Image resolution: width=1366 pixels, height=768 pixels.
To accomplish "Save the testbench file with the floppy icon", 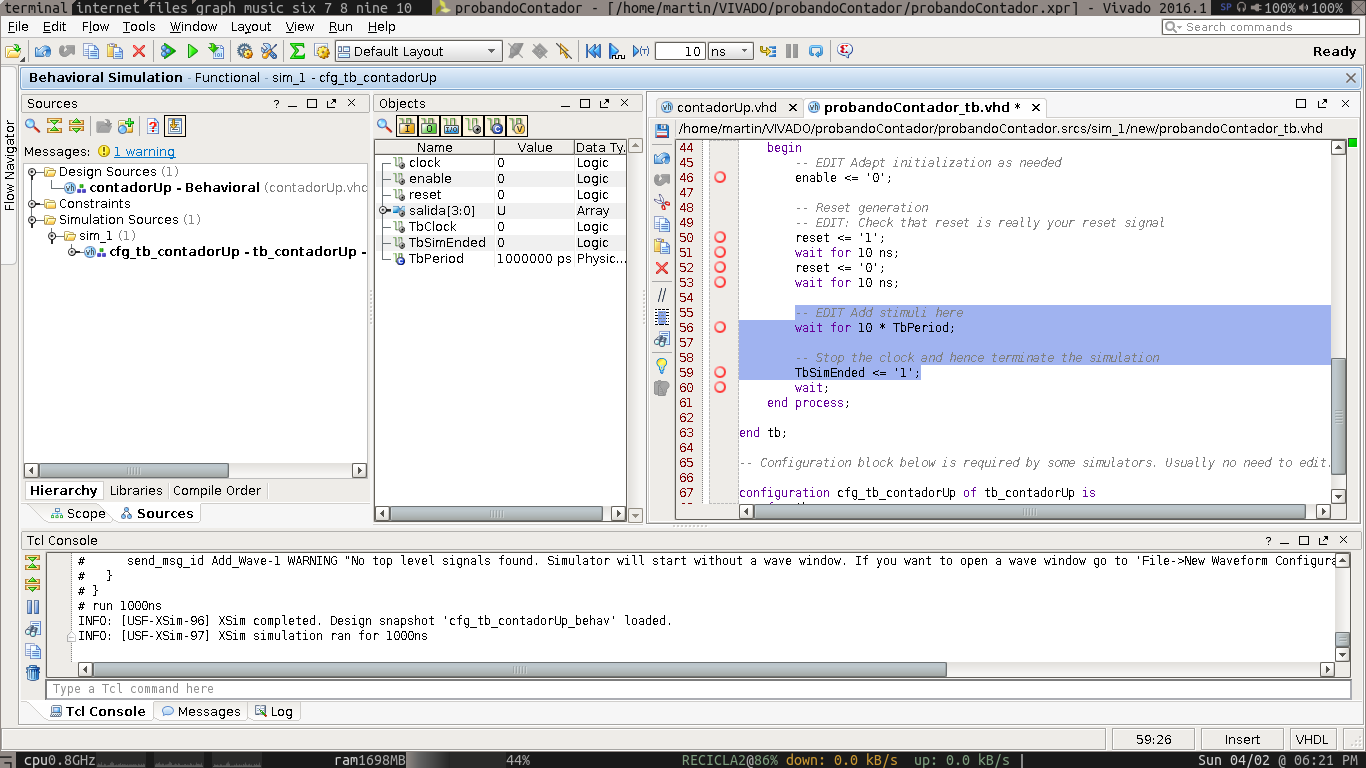I will [661, 131].
